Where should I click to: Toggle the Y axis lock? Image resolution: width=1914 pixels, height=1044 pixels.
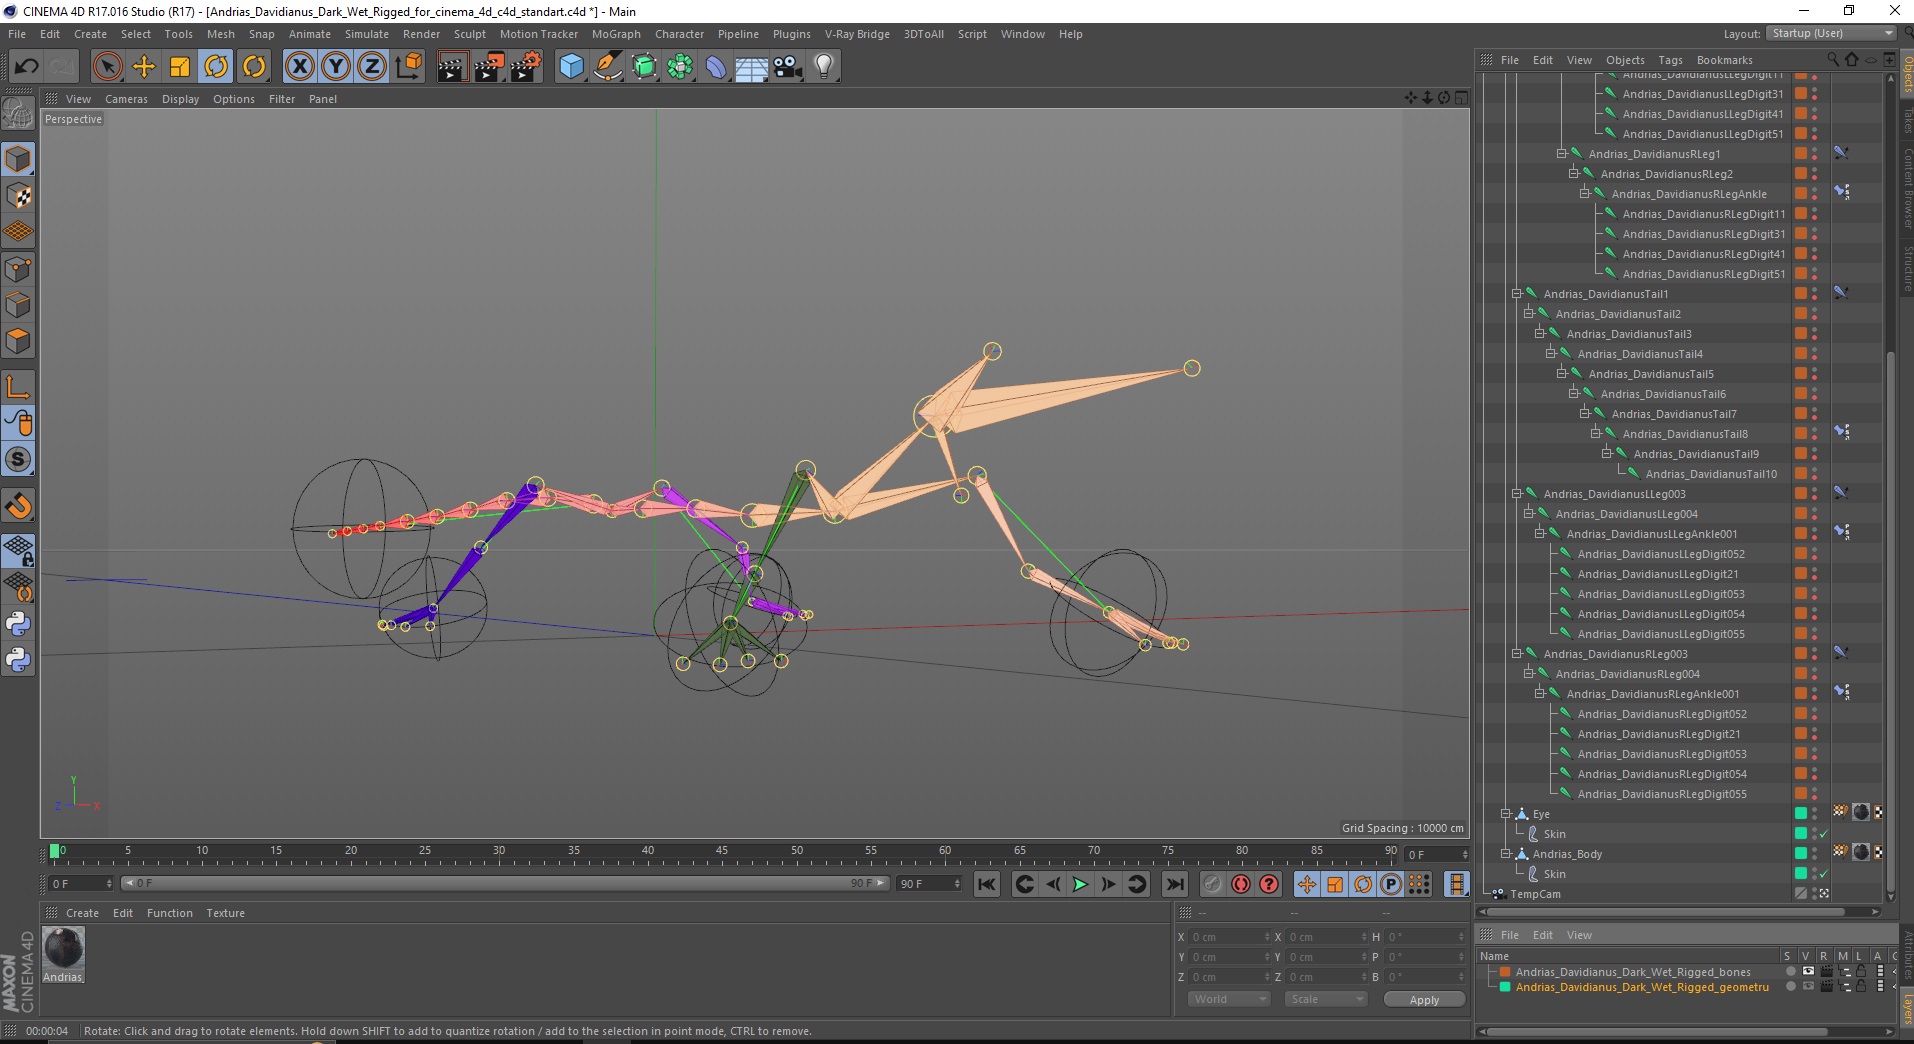(336, 67)
